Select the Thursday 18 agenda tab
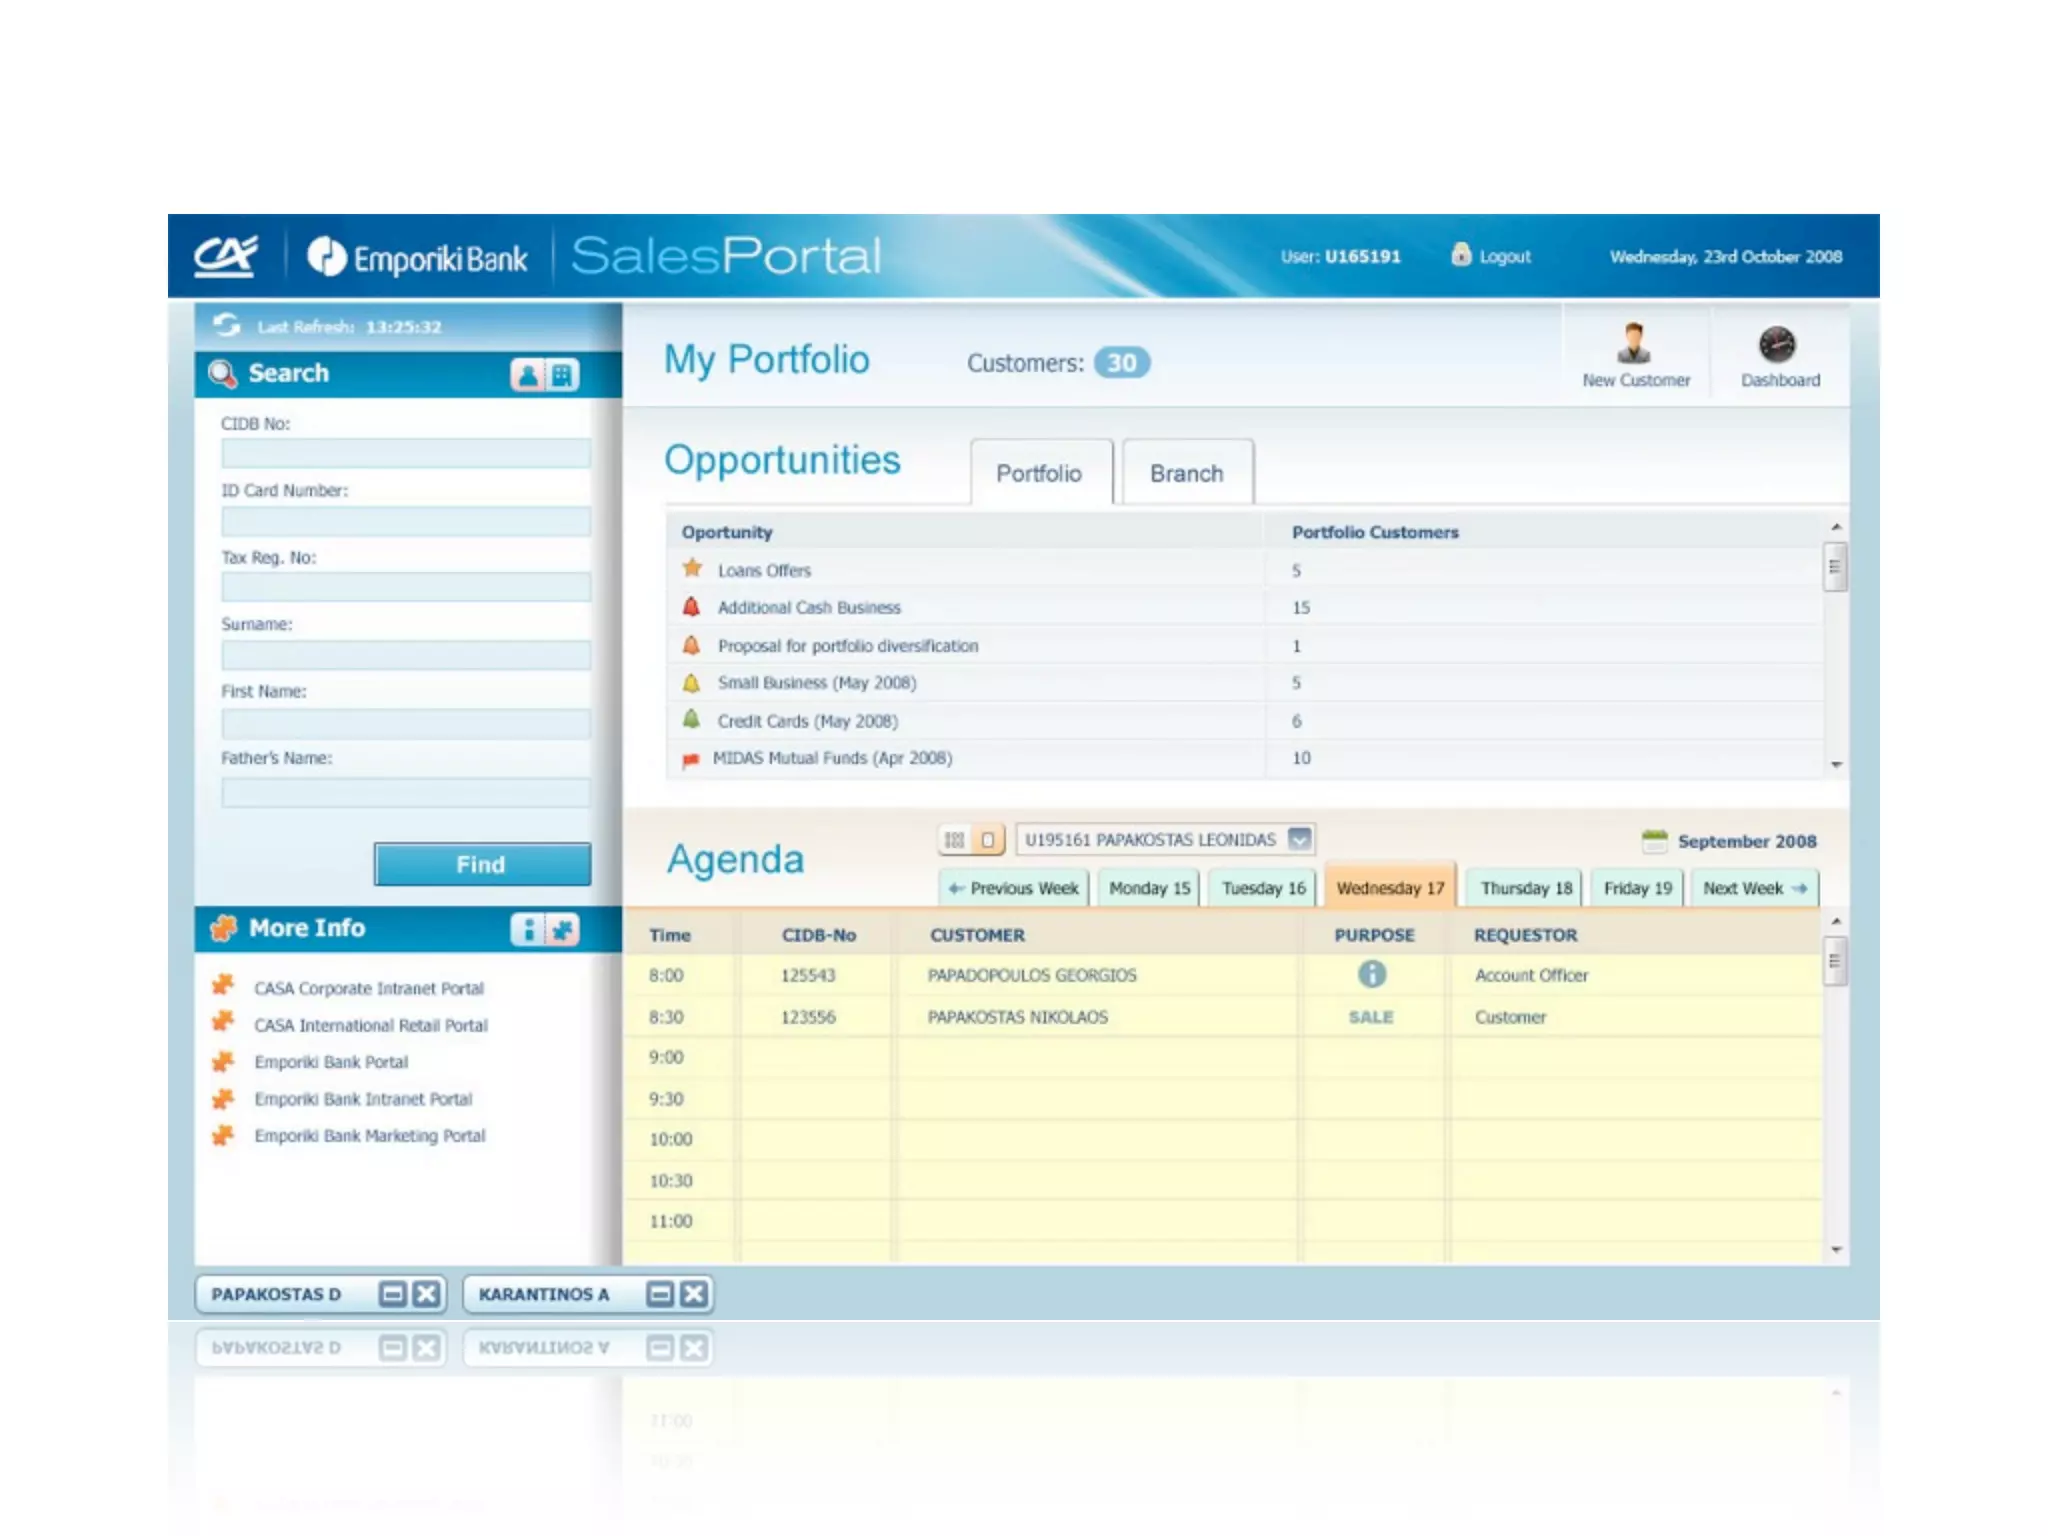2048x1536 pixels. coord(1525,888)
